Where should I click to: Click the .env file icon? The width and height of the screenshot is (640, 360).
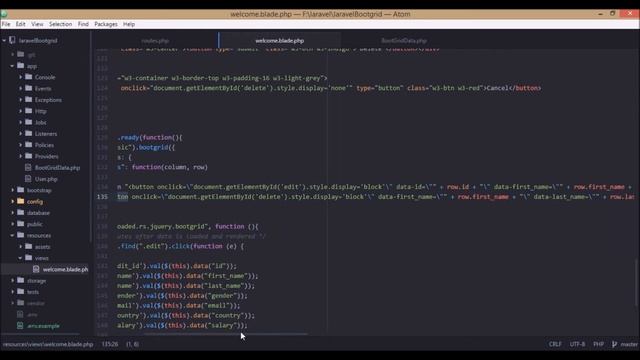pyautogui.click(x=20, y=314)
